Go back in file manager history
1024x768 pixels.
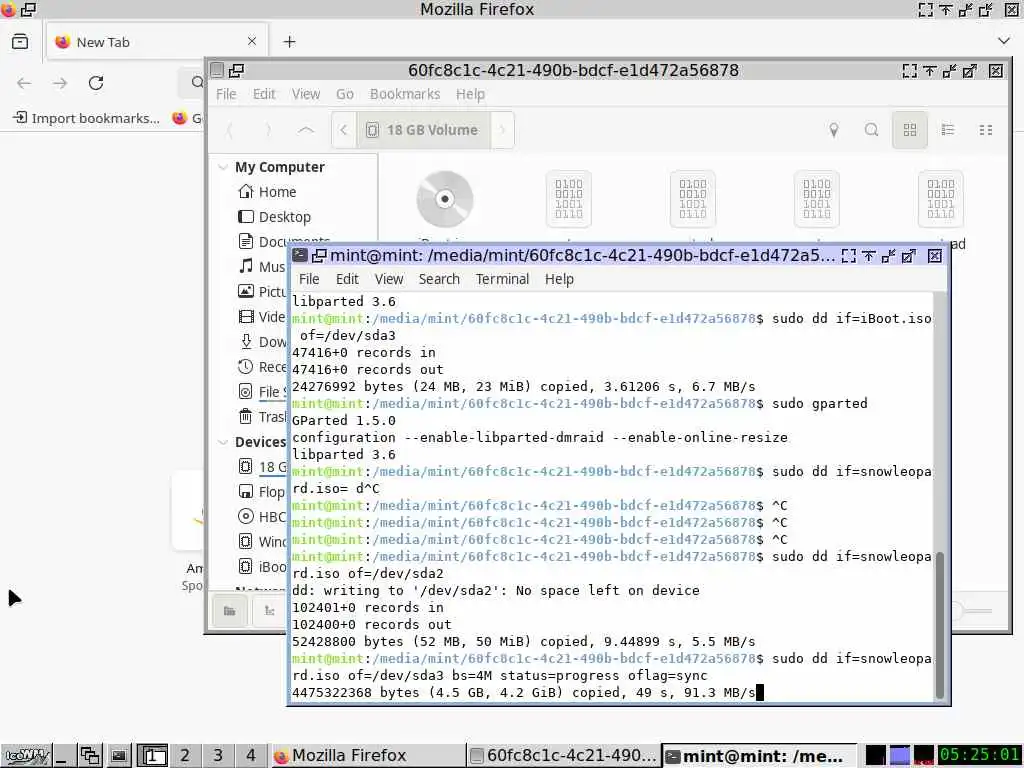[229, 130]
